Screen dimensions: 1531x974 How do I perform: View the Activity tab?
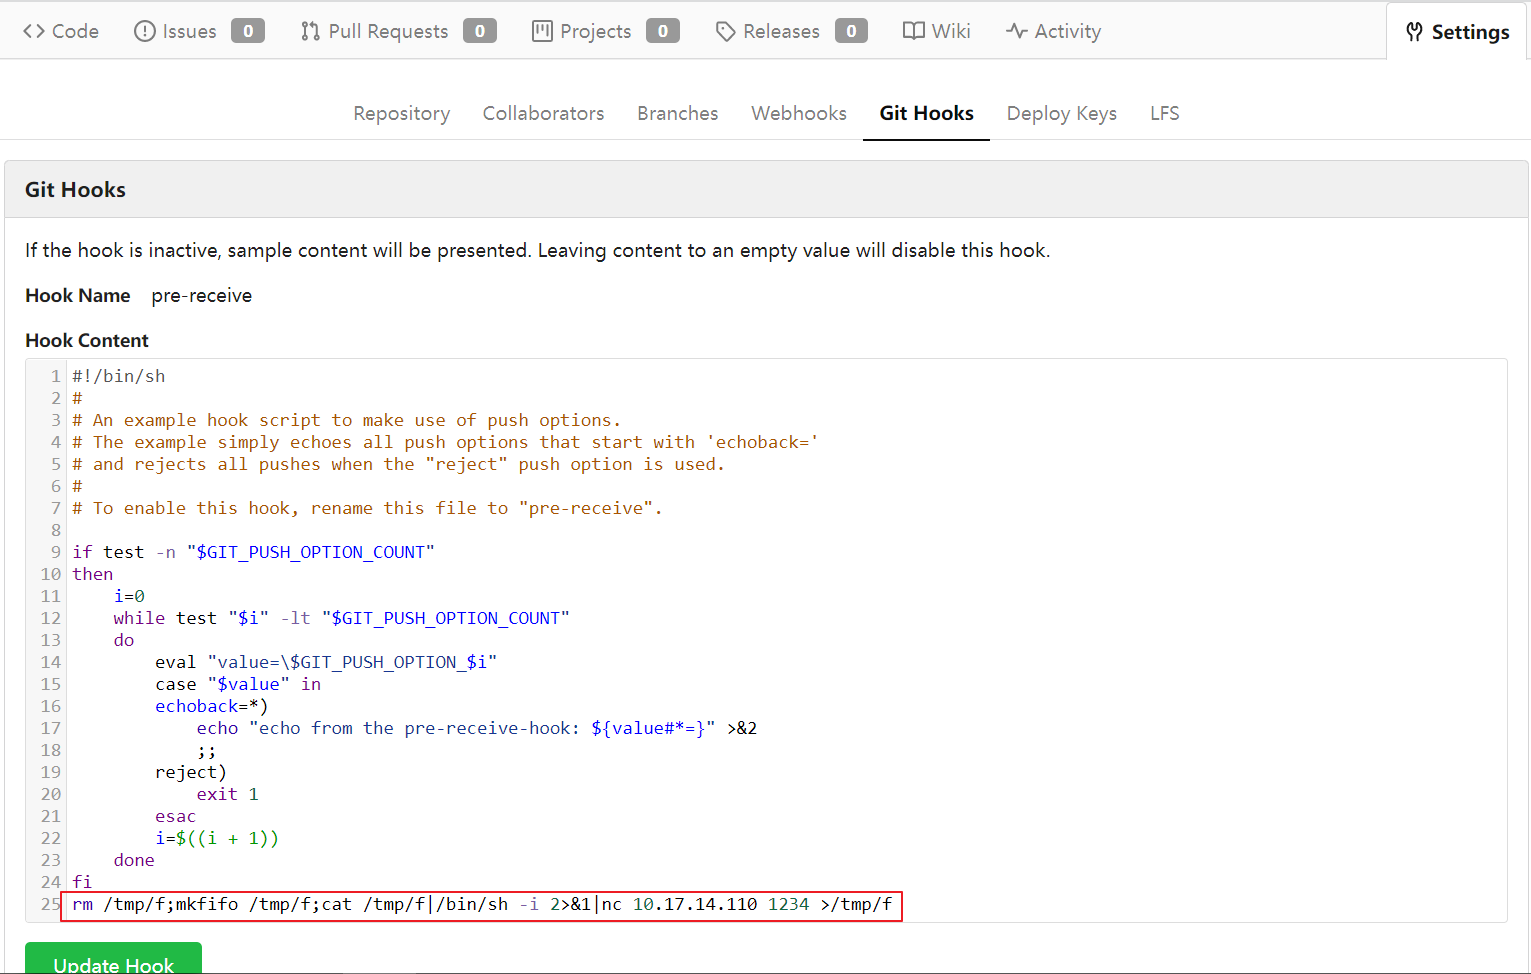click(x=1053, y=31)
